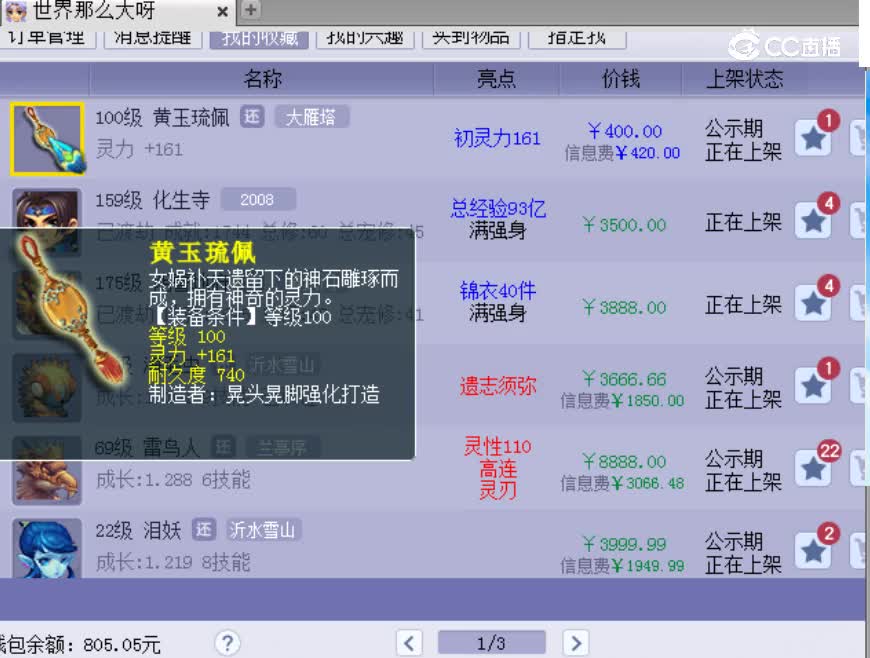This screenshot has width=870, height=658.
Task: Click the 黄玉琉佩 tooltip title
Action: click(203, 253)
